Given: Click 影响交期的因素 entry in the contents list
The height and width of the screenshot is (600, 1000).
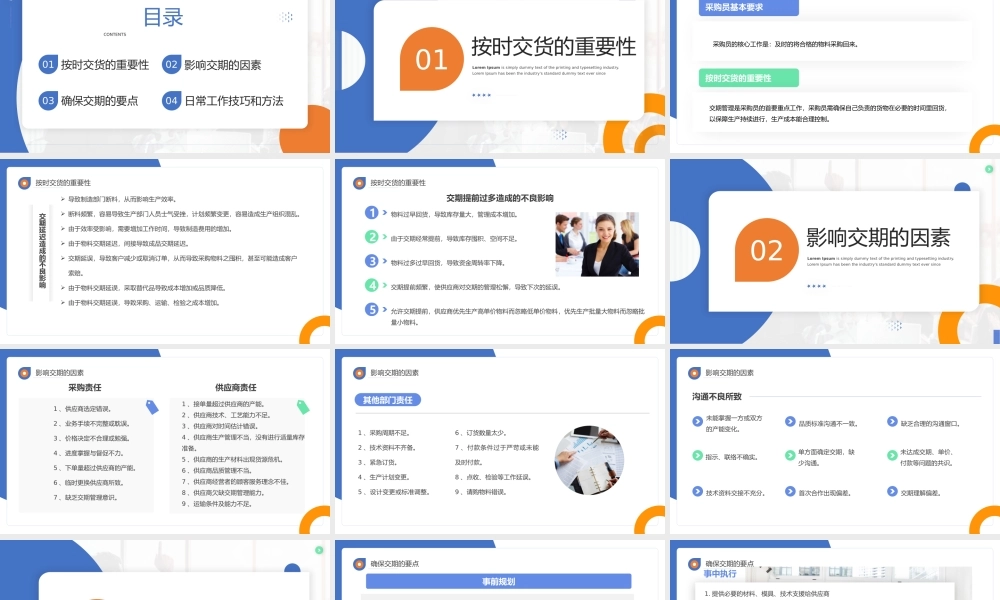Looking at the screenshot, I should 223,65.
